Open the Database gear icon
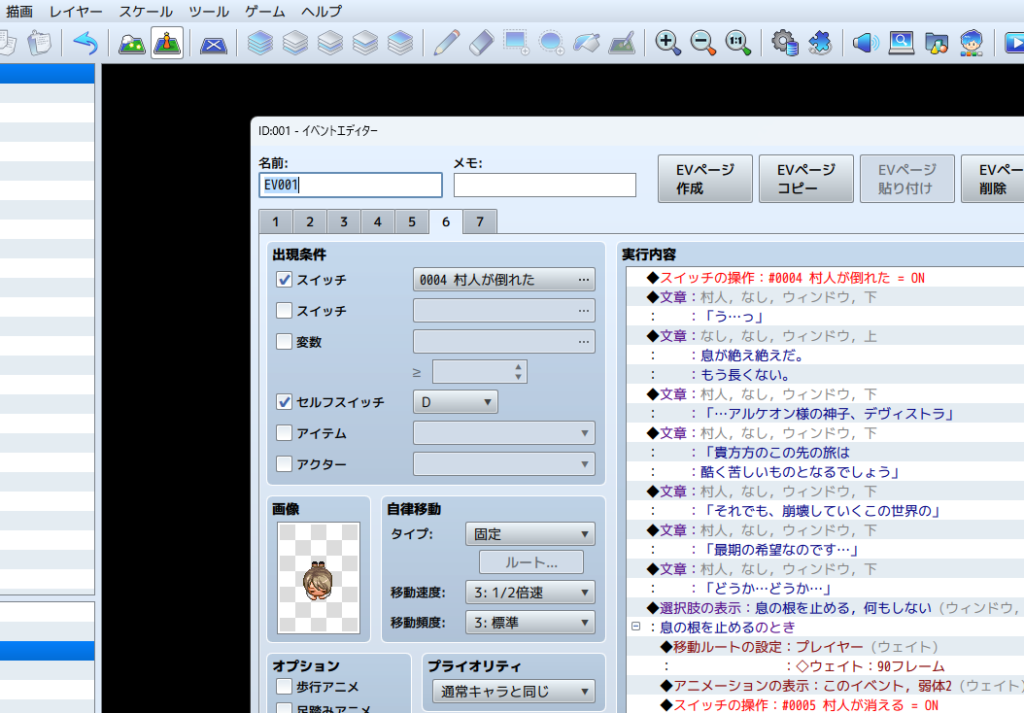The height and width of the screenshot is (713, 1024). [x=785, y=43]
